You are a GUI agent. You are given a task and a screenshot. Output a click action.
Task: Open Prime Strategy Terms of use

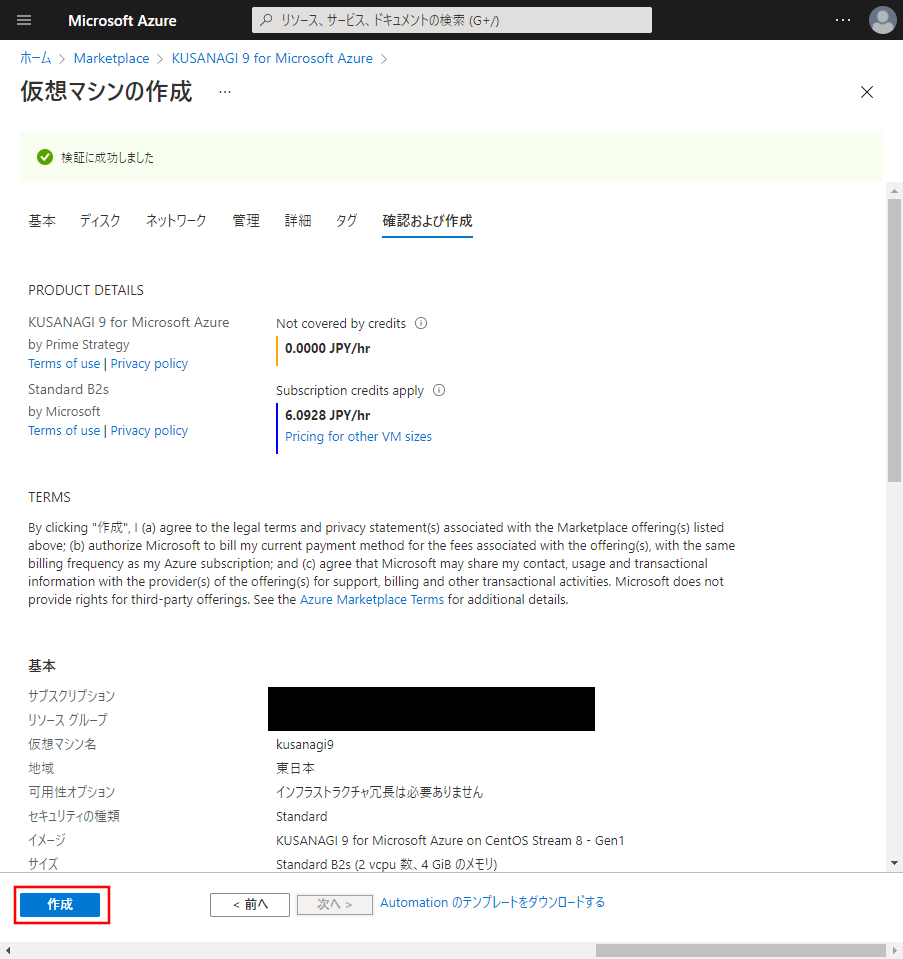click(x=64, y=363)
